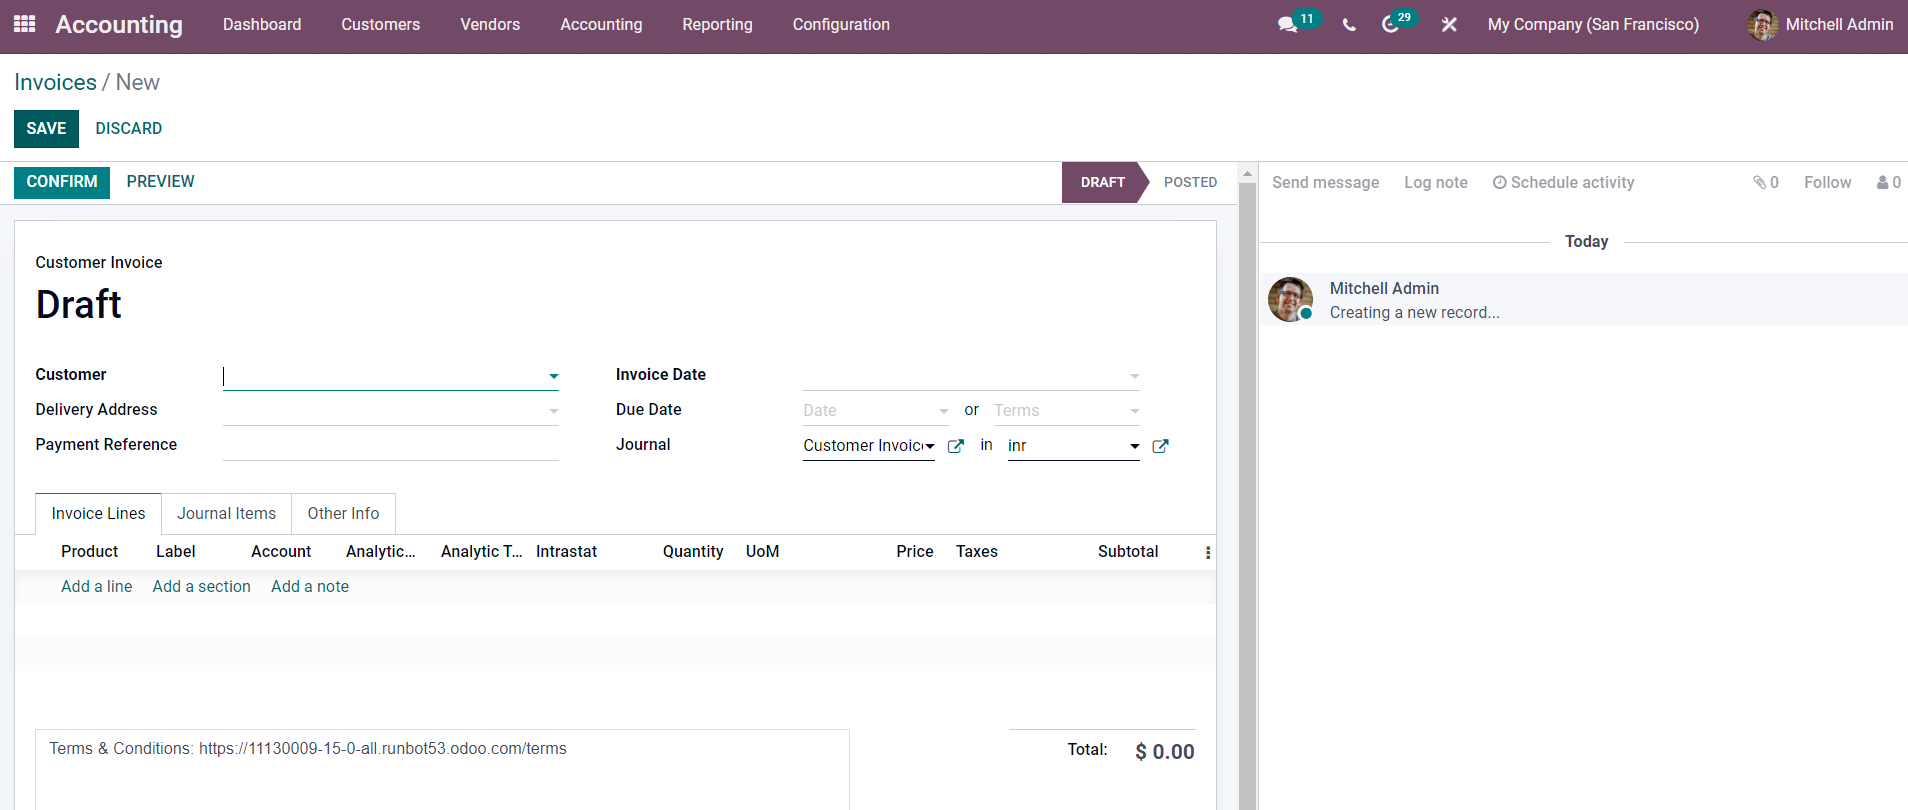Screen dimensions: 1908x810
Task: Click the $ 0.00 total amount
Action: 1164,752
